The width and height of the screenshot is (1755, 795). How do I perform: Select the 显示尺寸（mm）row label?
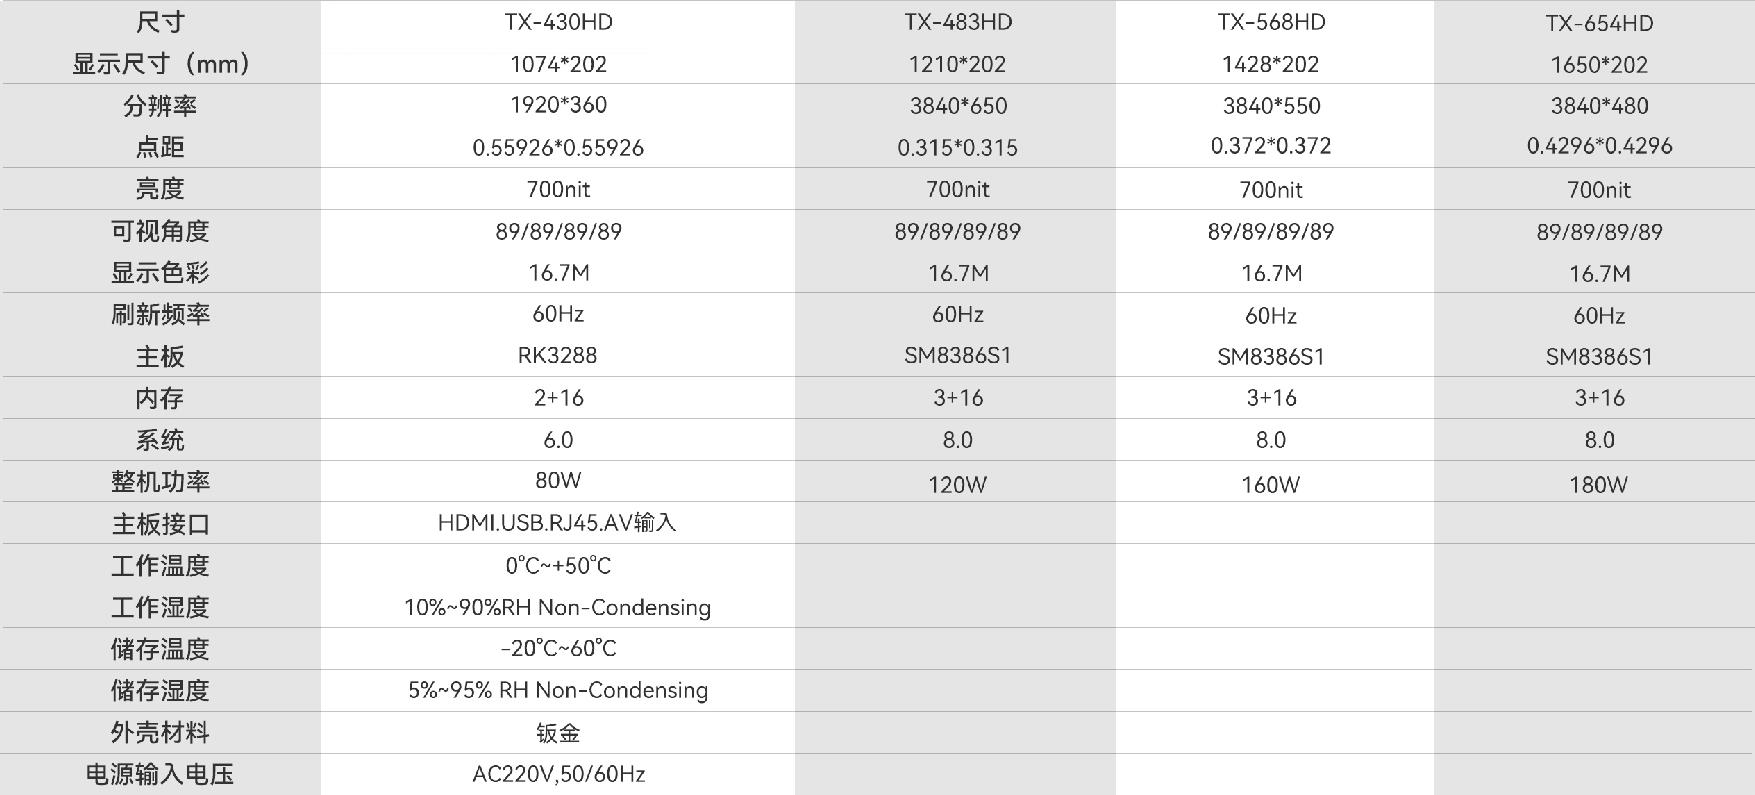tap(160, 64)
